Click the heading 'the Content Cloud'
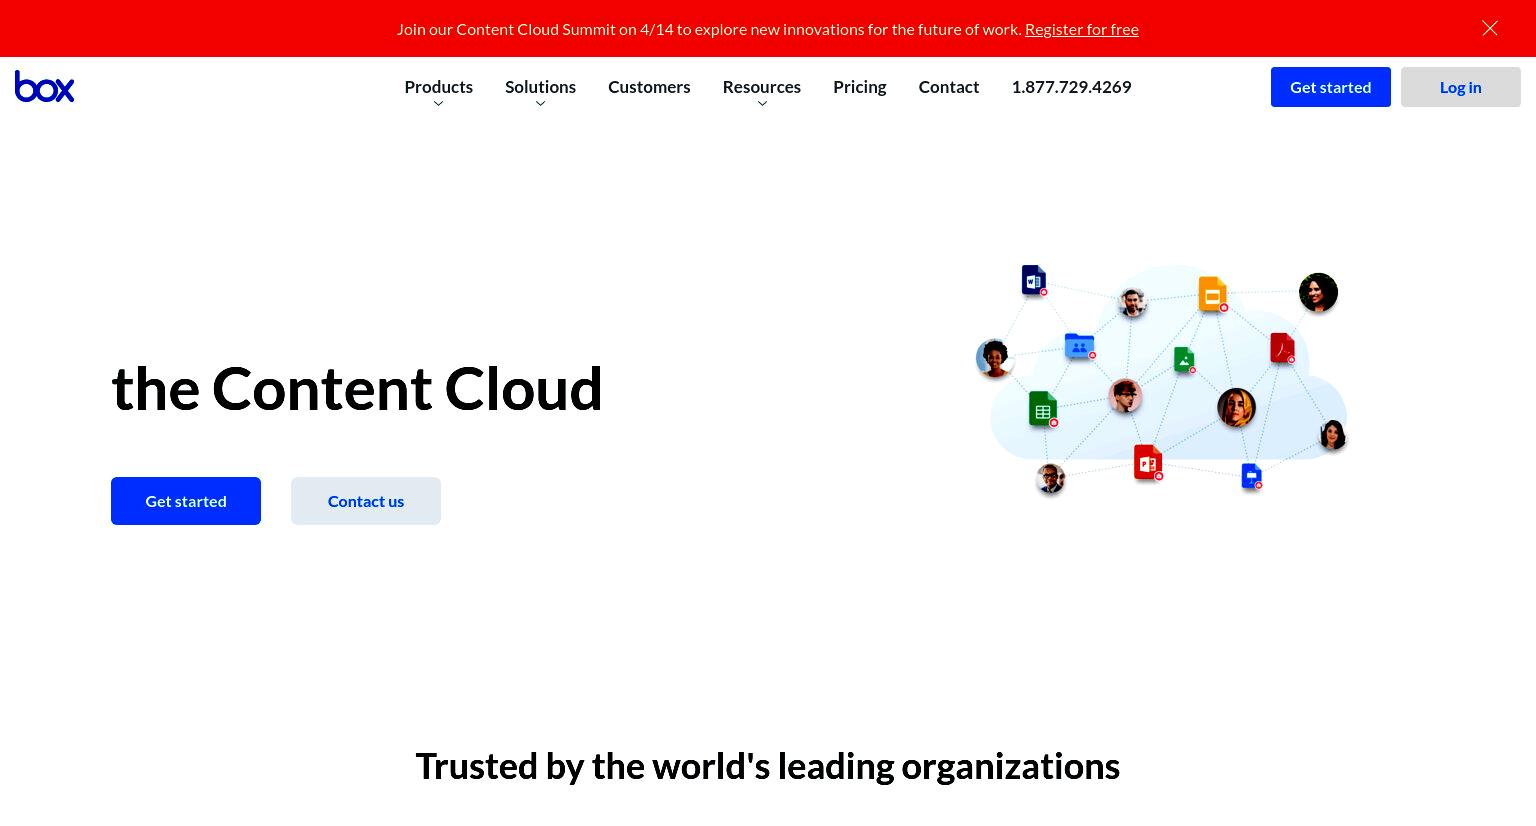Screen dimensions: 1536x826 (357, 389)
